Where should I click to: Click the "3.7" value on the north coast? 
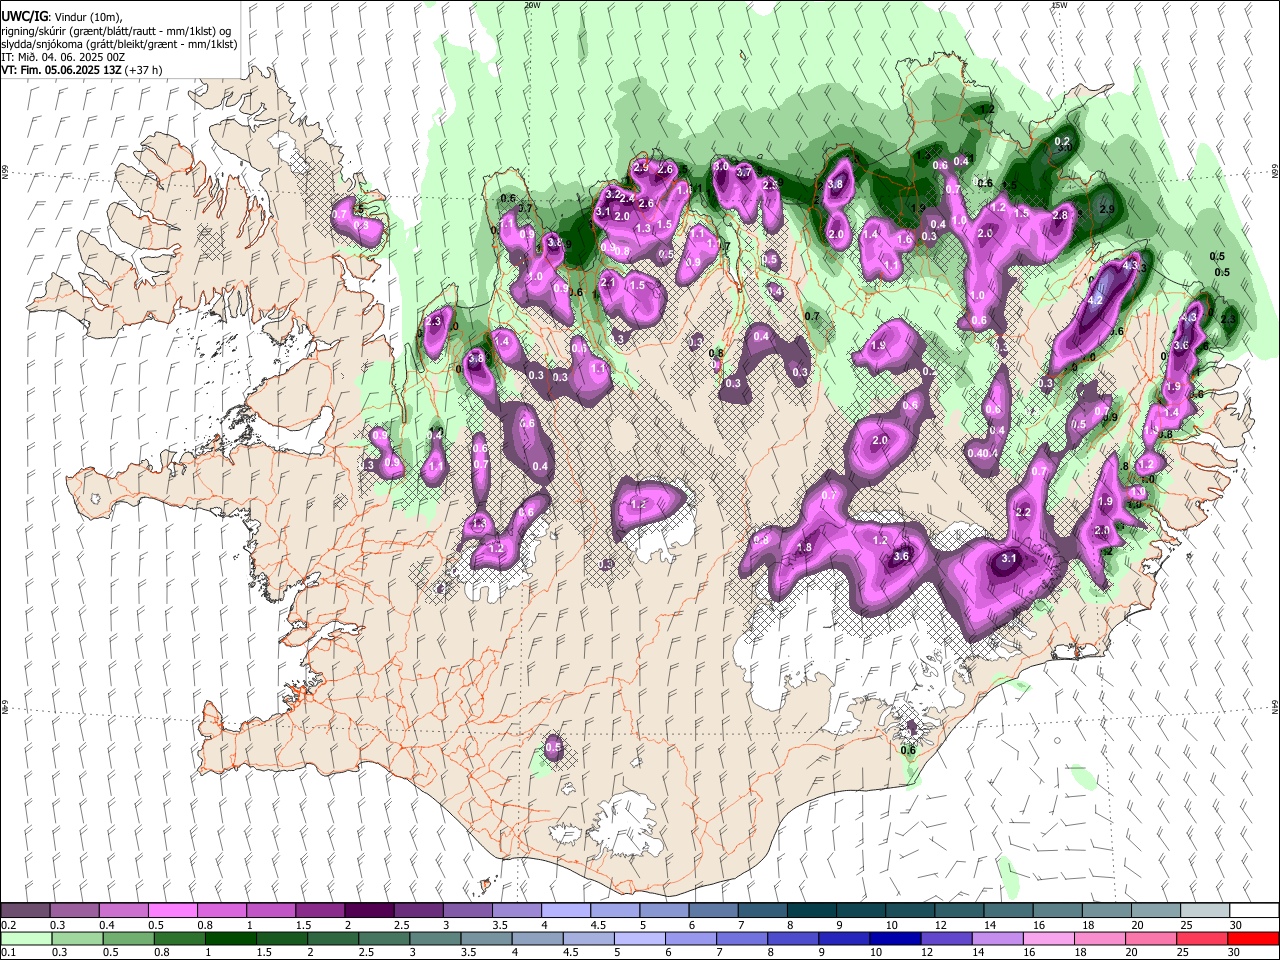point(744,172)
